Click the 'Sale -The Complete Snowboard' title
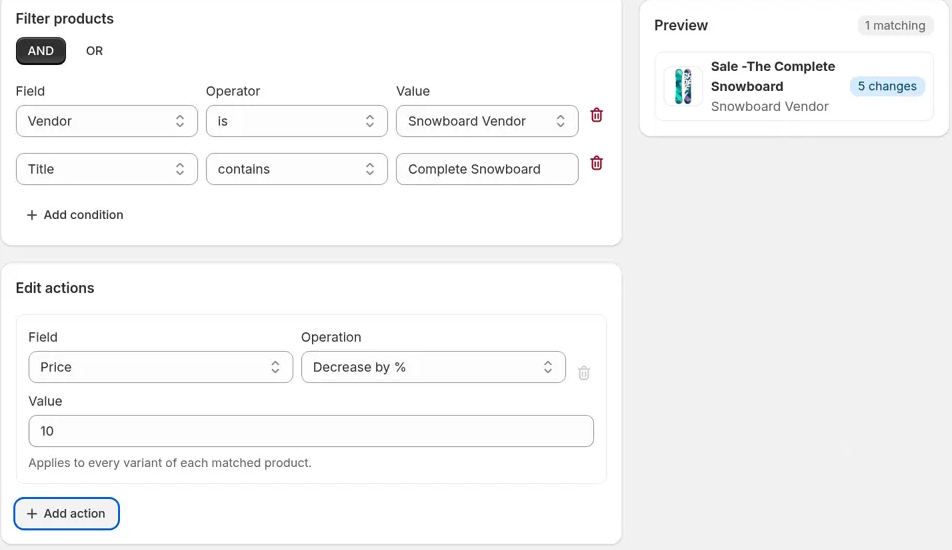This screenshot has width=952, height=550. coord(773,76)
